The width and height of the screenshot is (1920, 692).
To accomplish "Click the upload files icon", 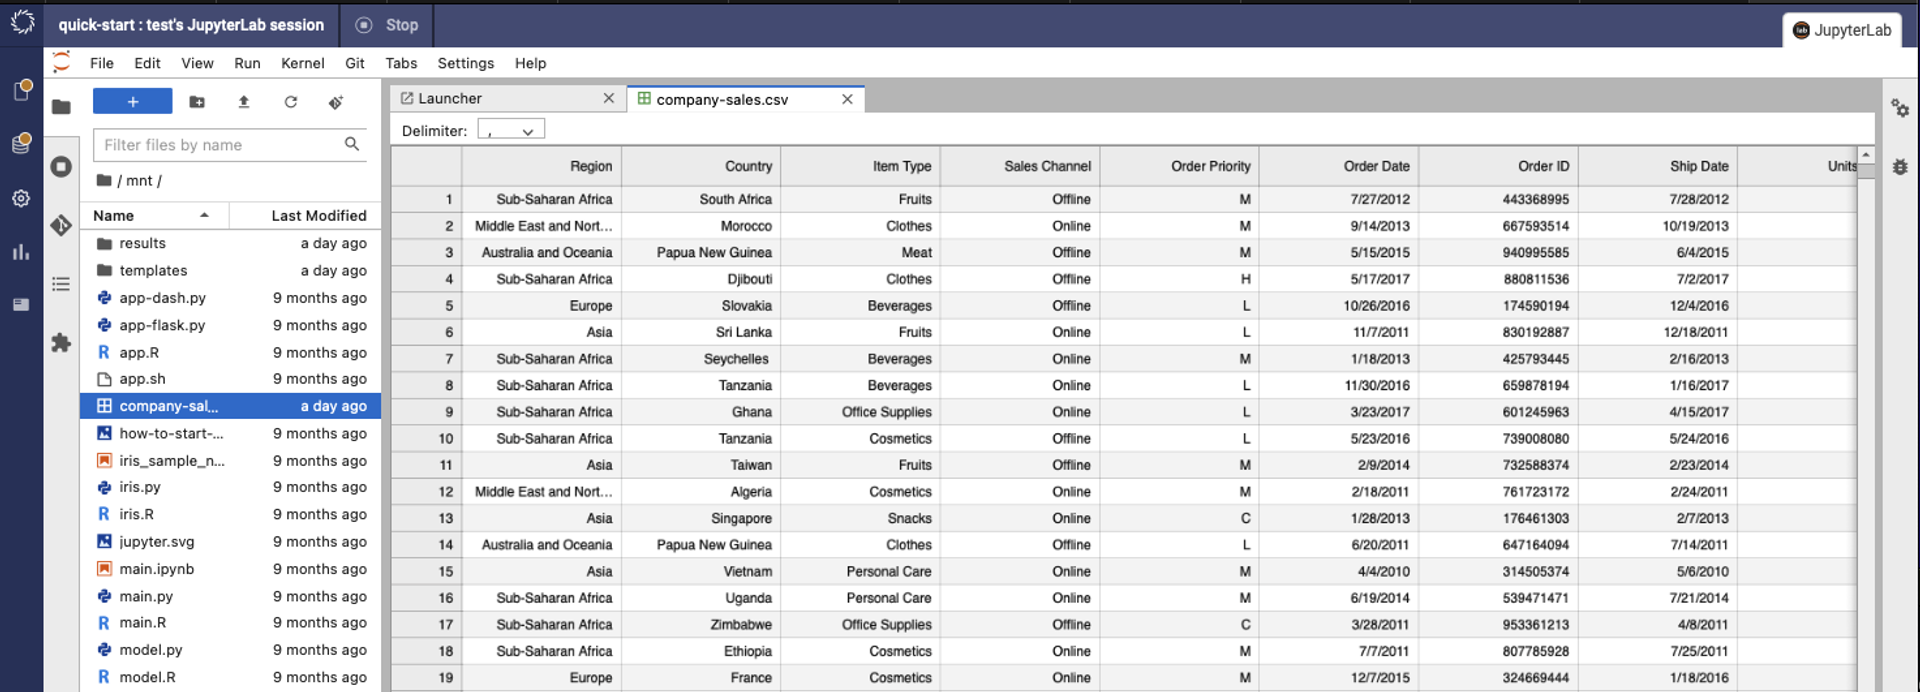I will point(244,102).
